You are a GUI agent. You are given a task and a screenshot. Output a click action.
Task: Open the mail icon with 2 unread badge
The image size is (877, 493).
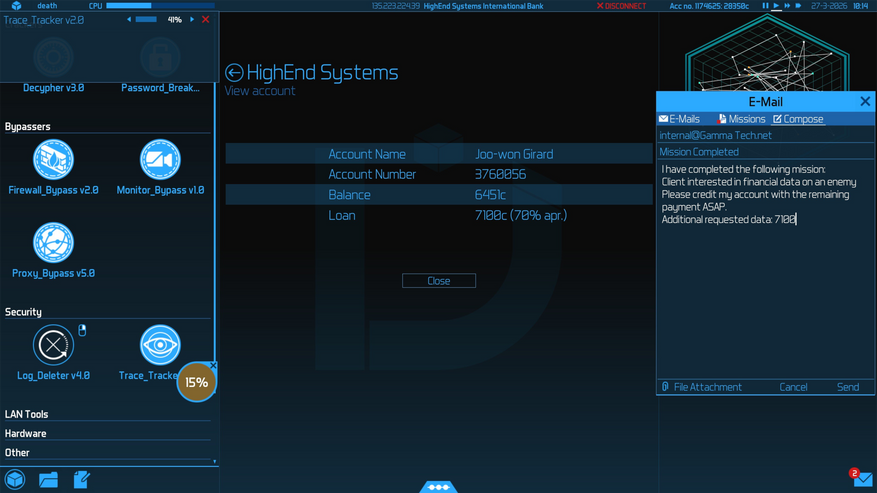click(x=862, y=478)
